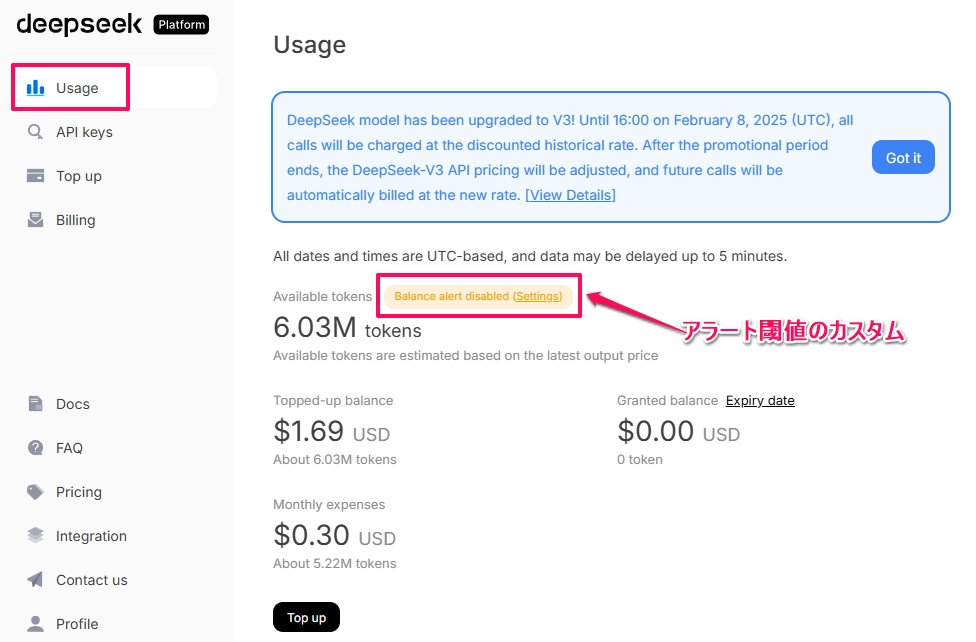The image size is (976, 642).
Task: Click the Integration layers icon
Action: tap(35, 536)
